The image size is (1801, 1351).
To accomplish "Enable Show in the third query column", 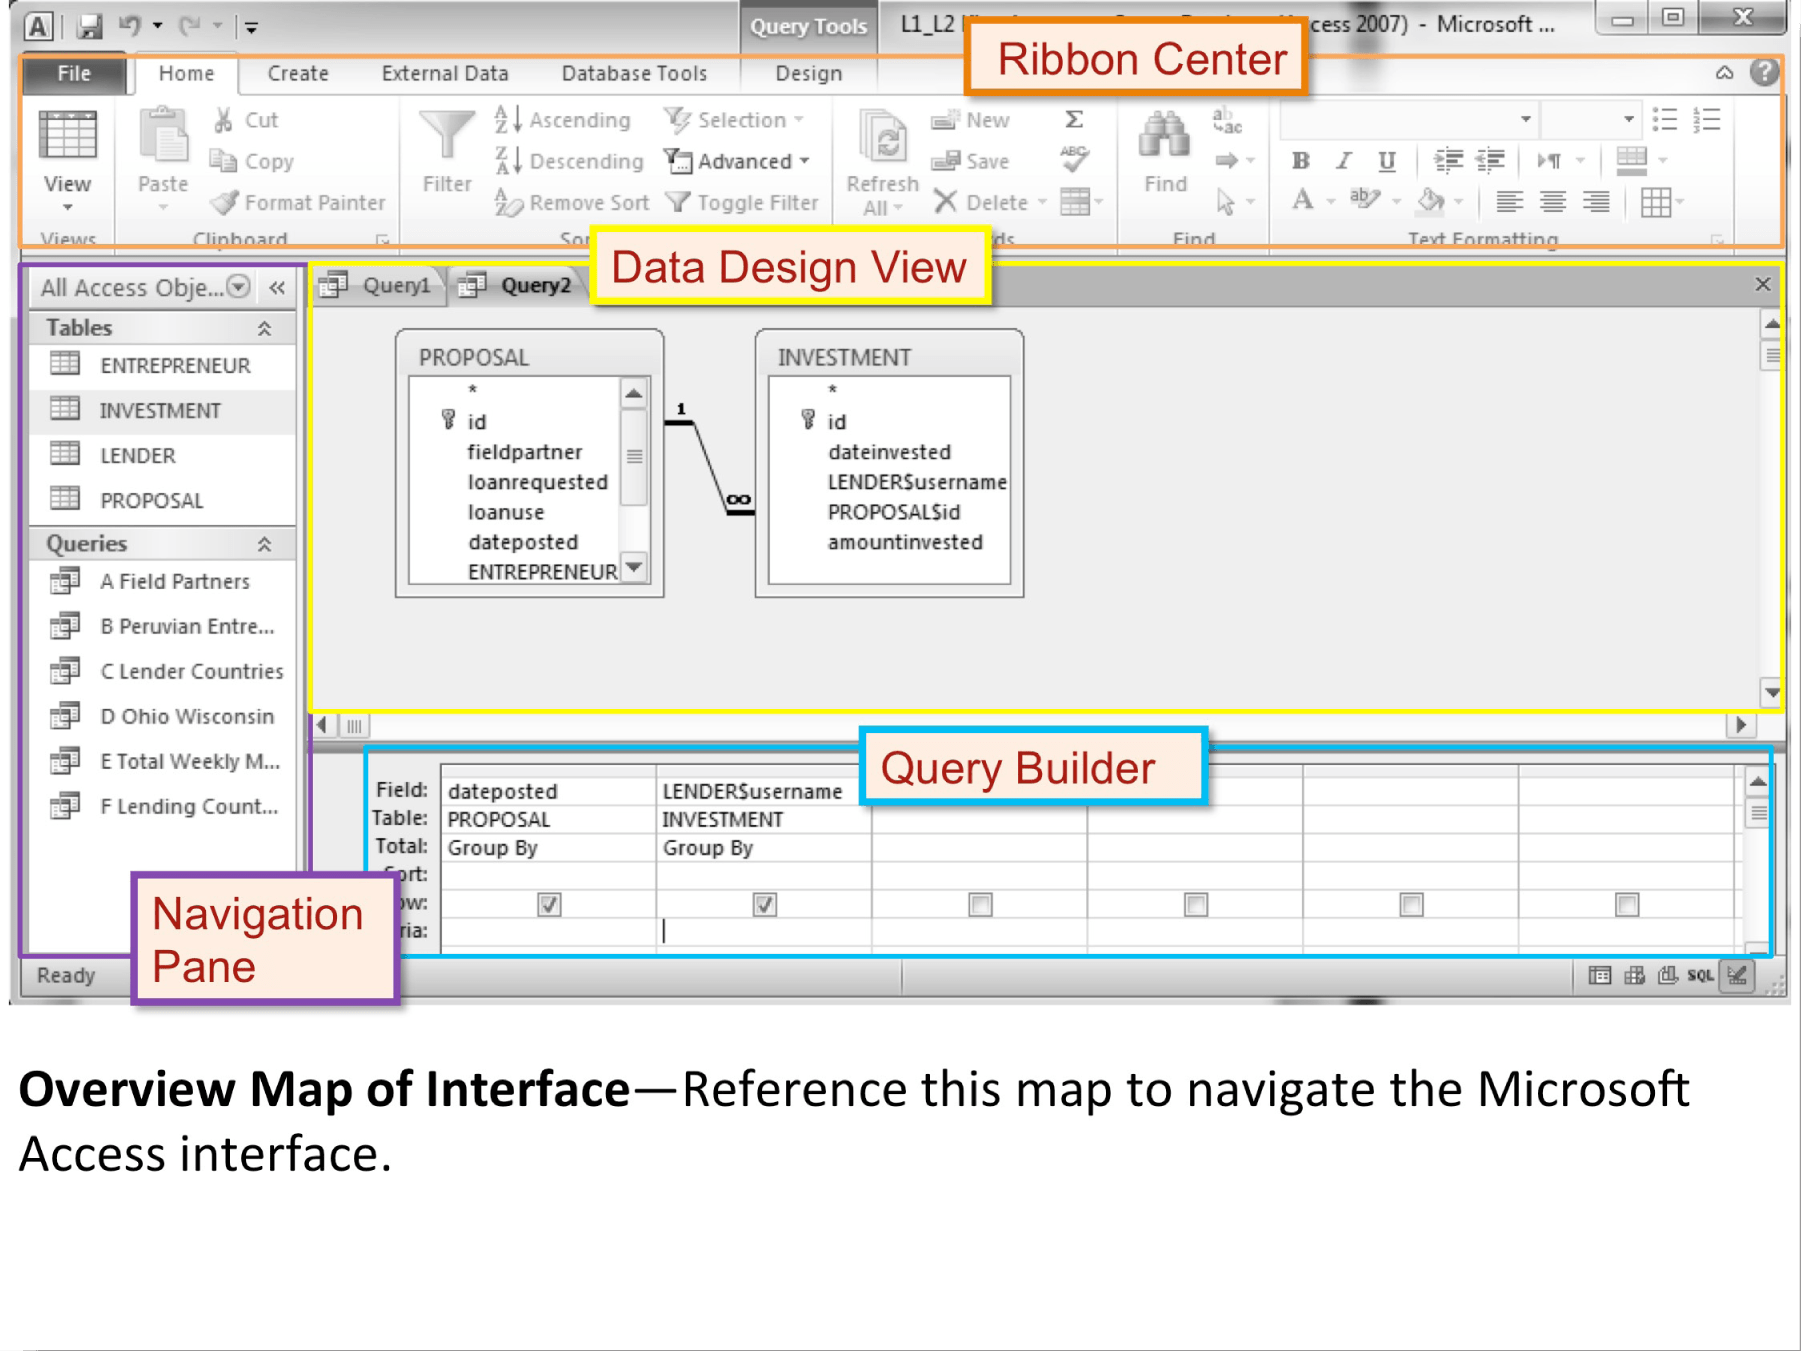I will (980, 904).
